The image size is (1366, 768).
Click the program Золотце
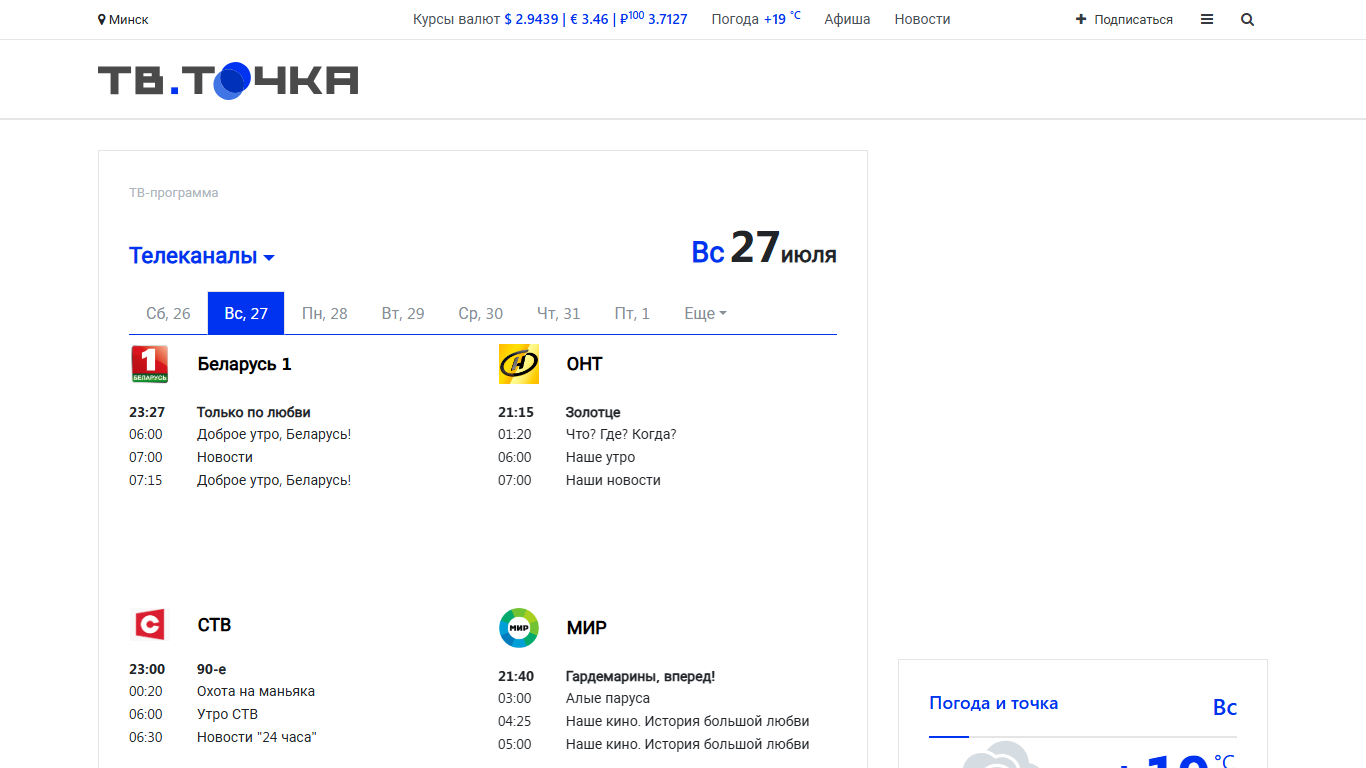click(x=593, y=412)
